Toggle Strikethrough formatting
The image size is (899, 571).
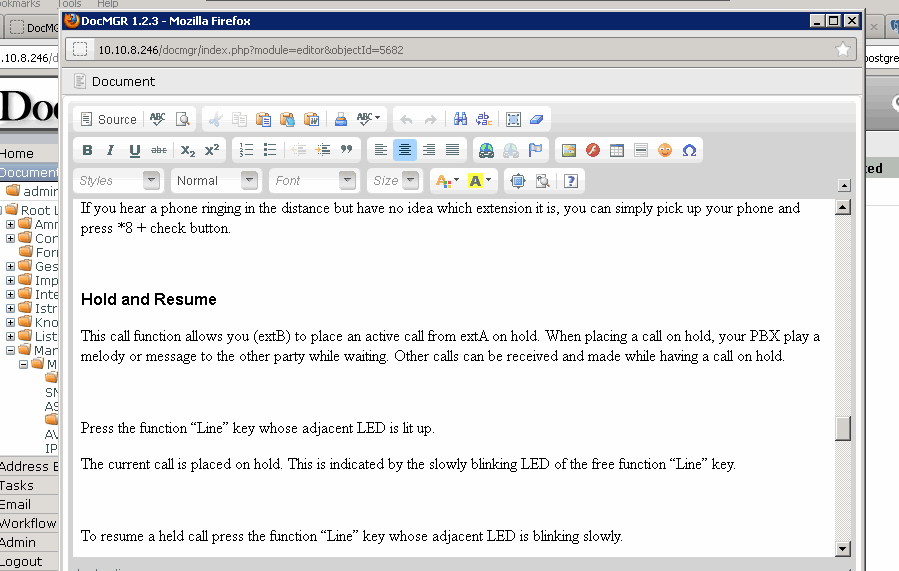point(159,150)
